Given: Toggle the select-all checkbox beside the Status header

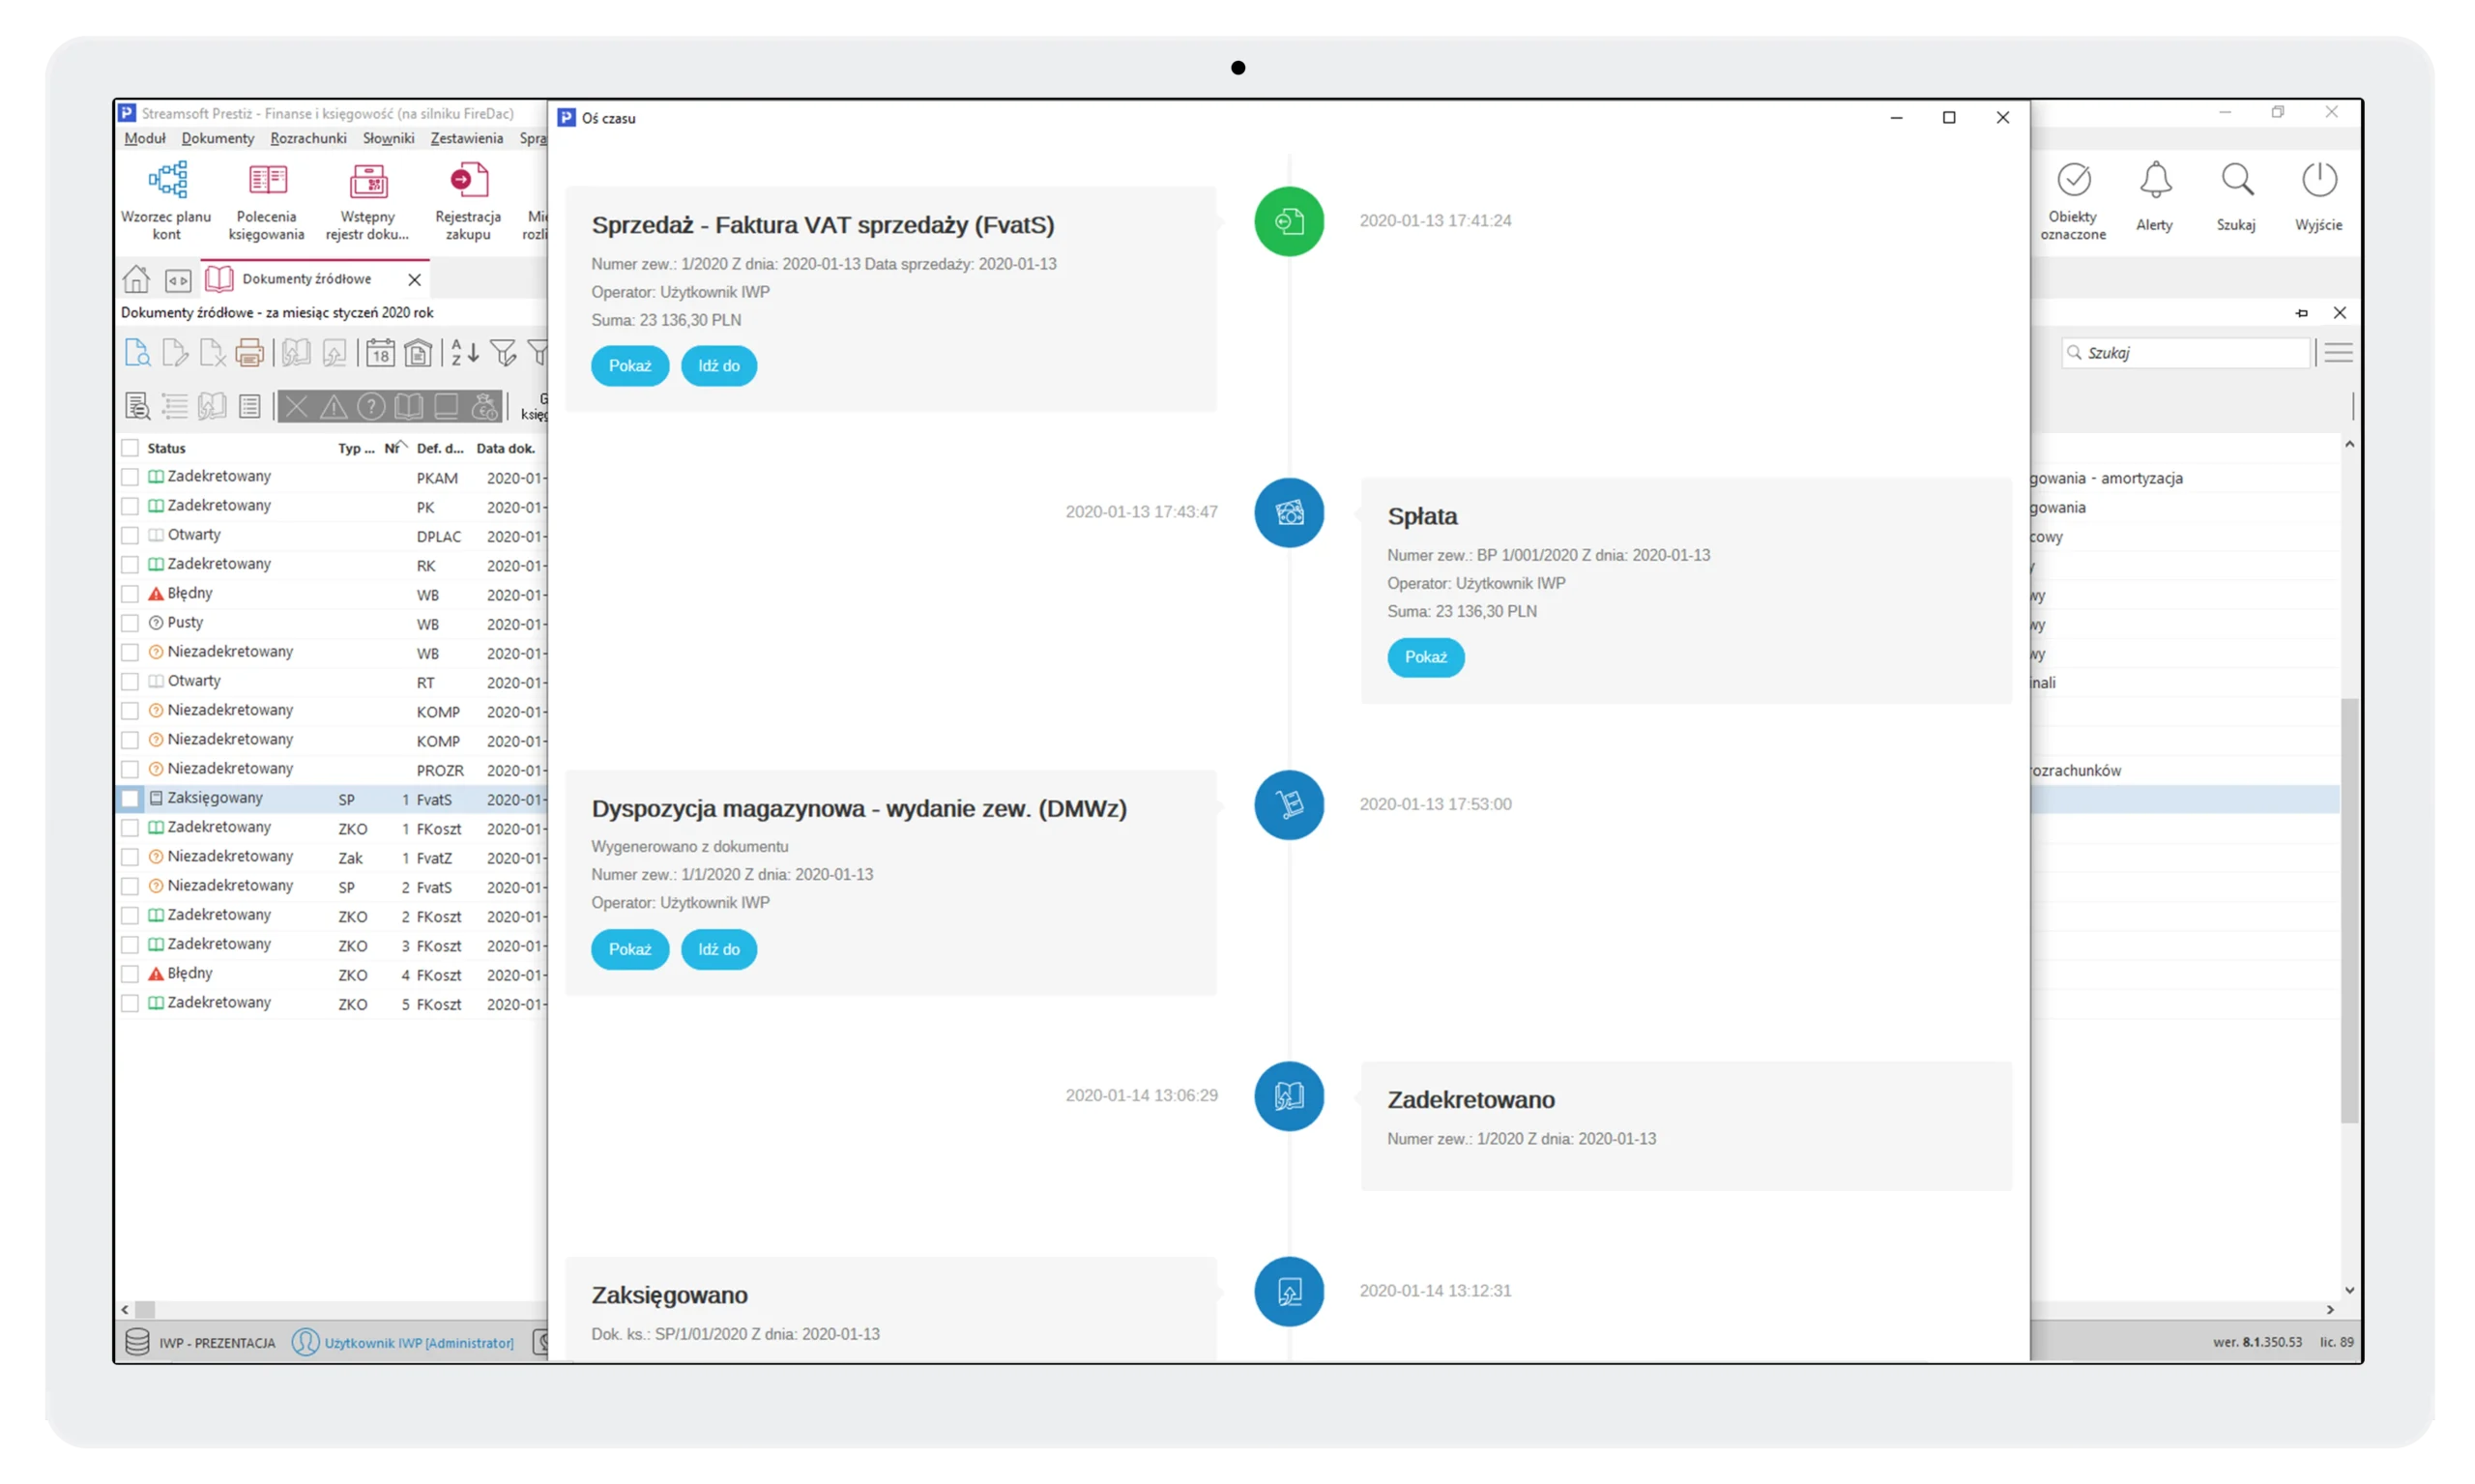Looking at the screenshot, I should [130, 448].
